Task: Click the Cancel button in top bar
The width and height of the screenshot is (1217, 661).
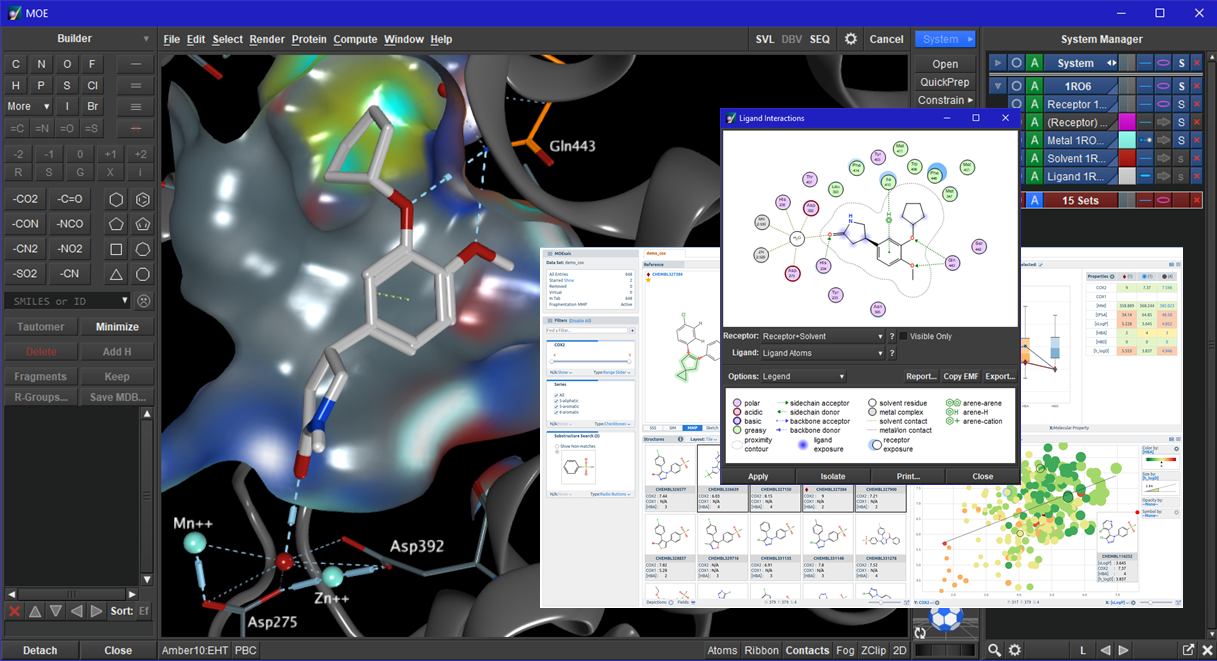Action: click(886, 39)
